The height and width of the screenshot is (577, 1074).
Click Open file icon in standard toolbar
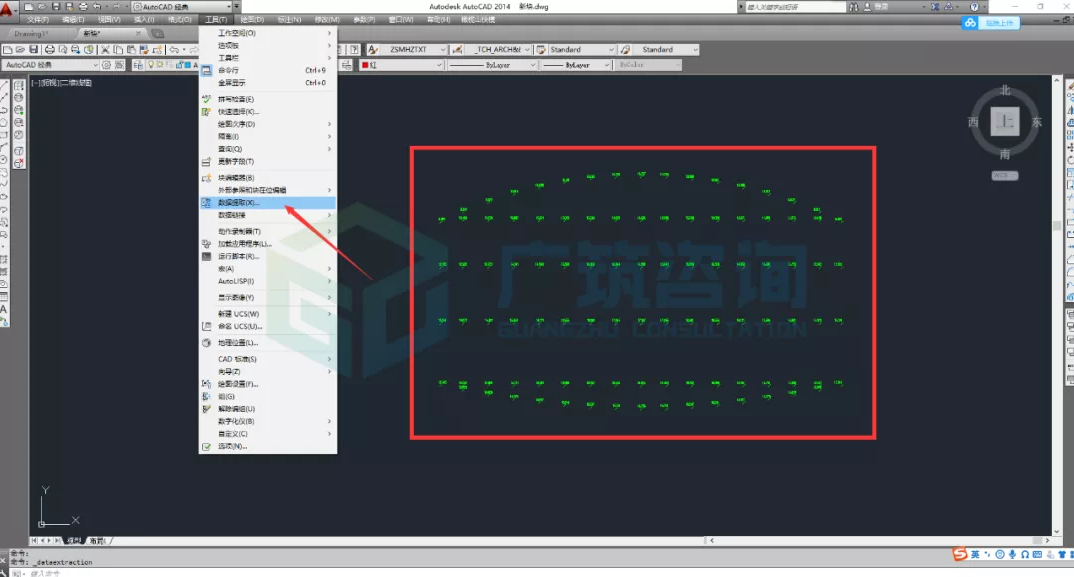pos(21,49)
